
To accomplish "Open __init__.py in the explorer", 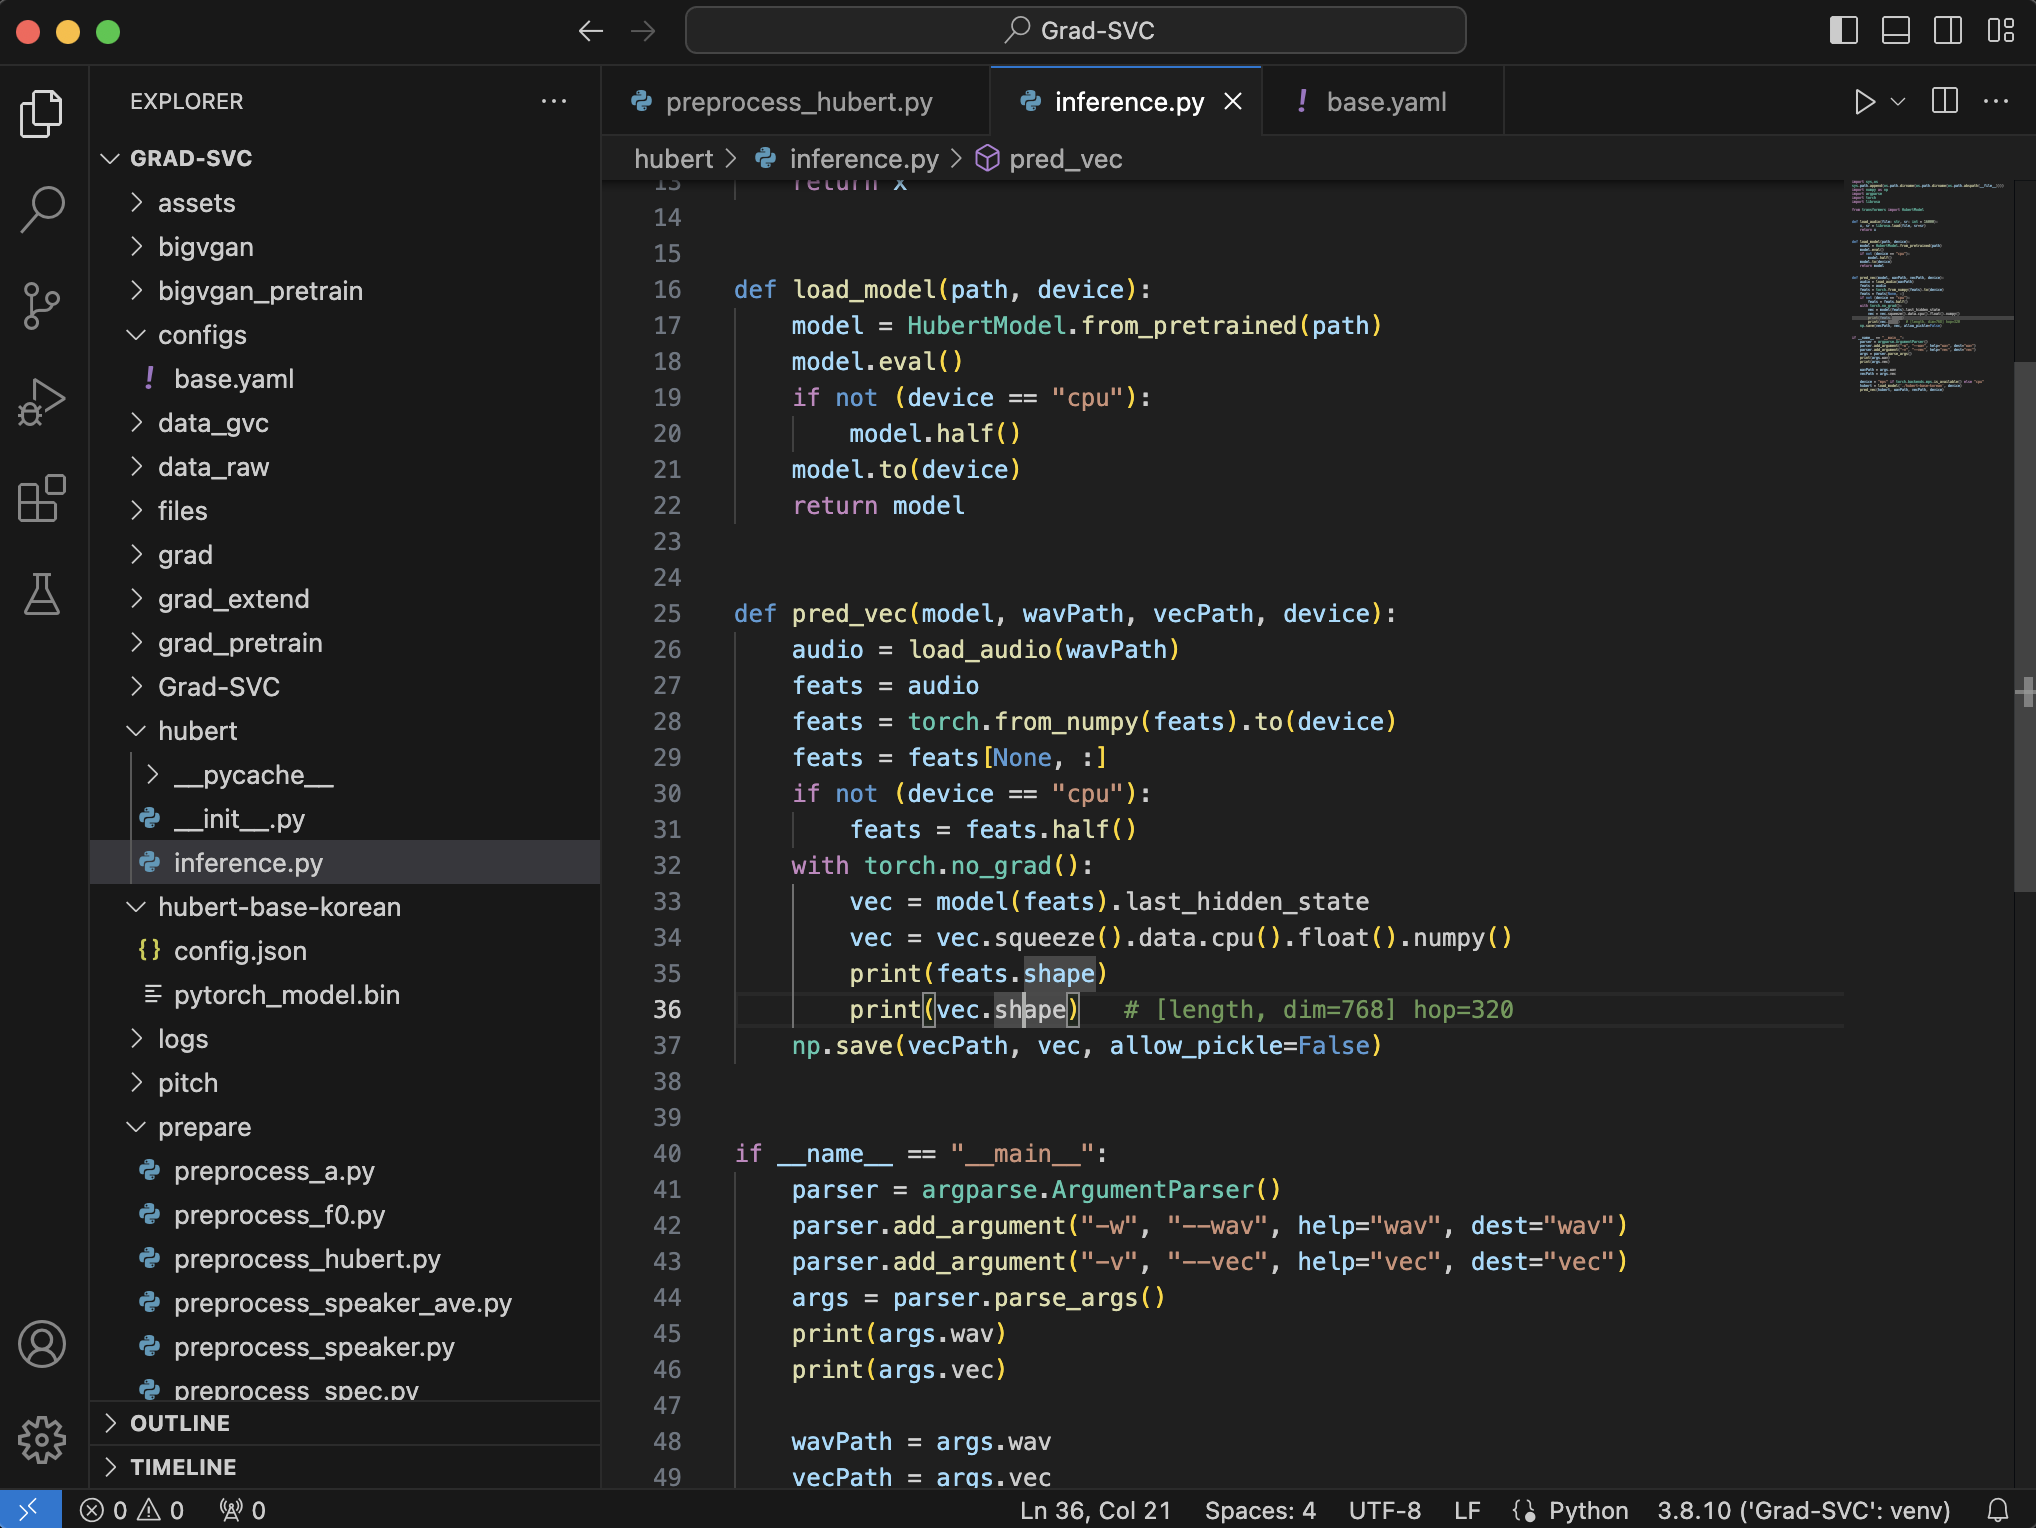I will [345, 818].
